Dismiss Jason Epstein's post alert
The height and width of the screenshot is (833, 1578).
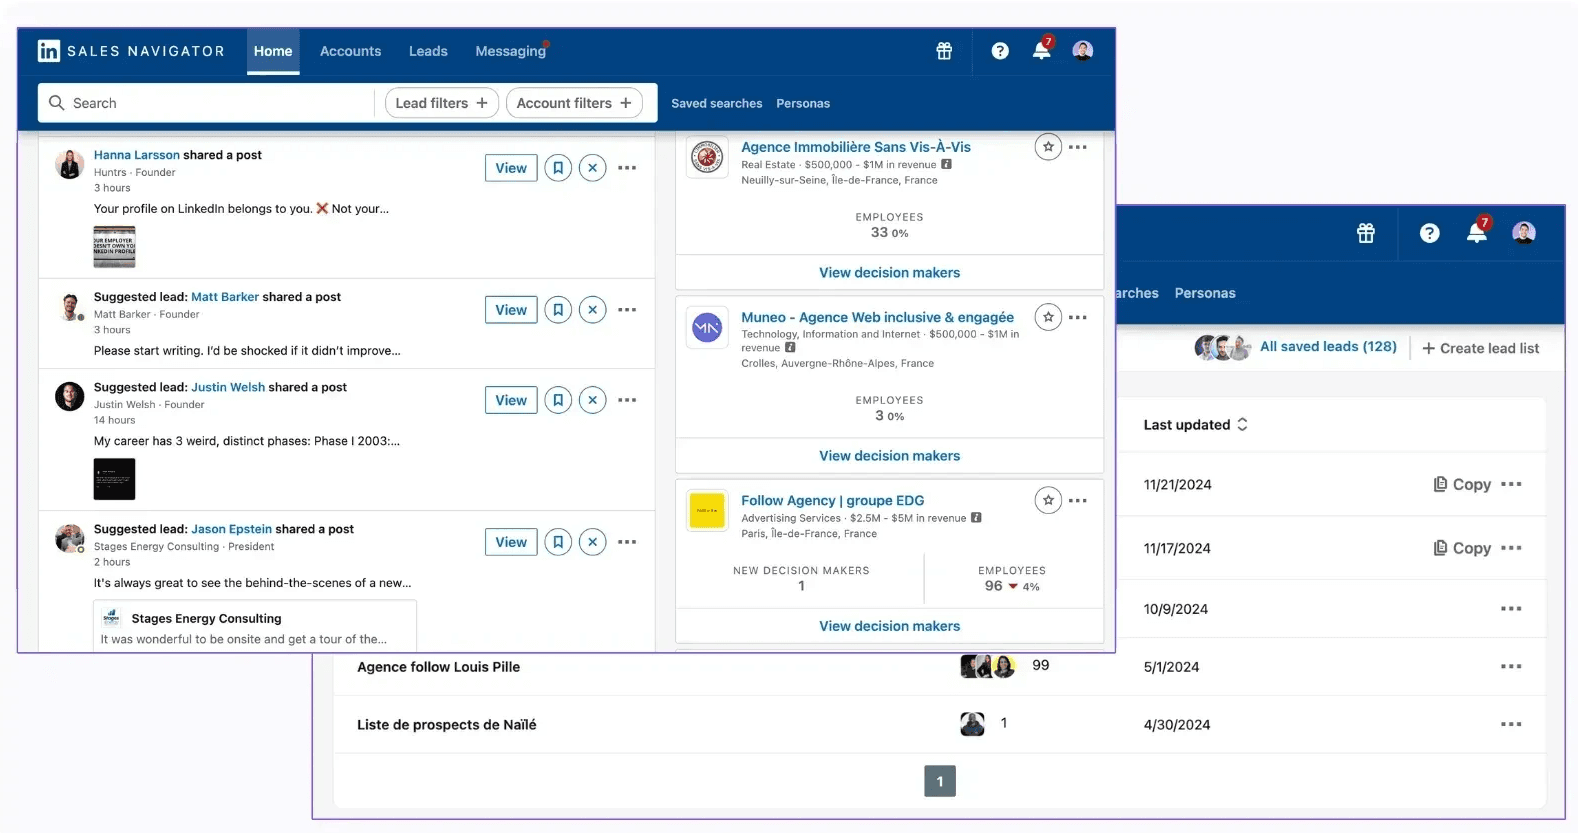(x=593, y=542)
